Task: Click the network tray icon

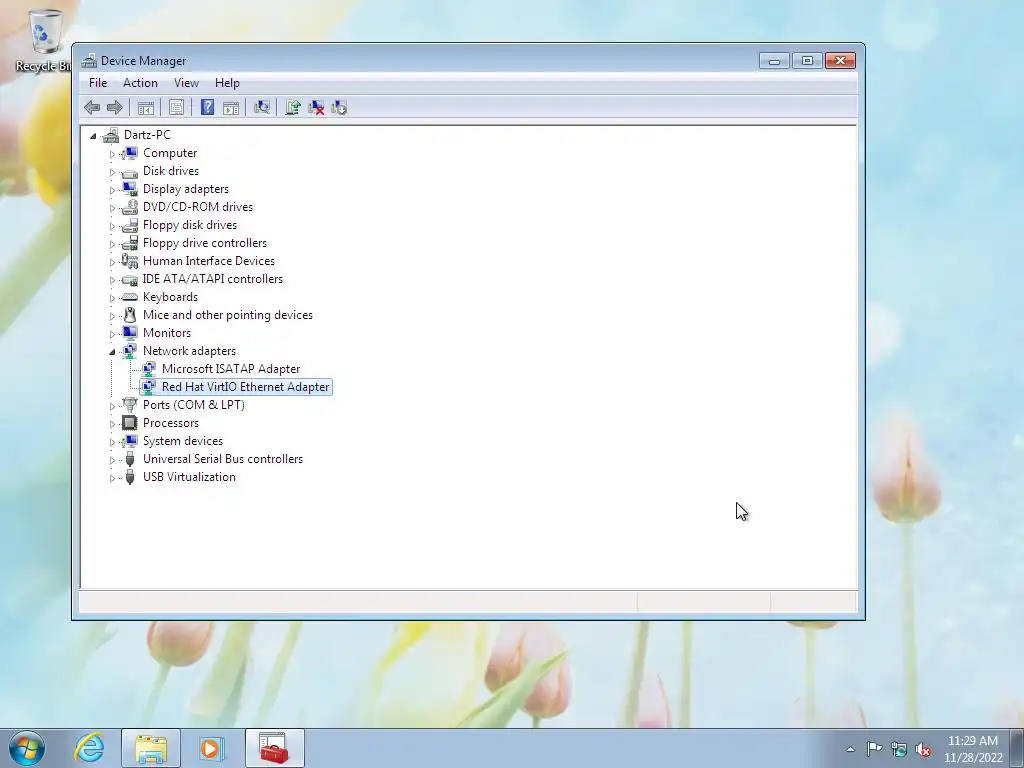Action: pos(899,749)
